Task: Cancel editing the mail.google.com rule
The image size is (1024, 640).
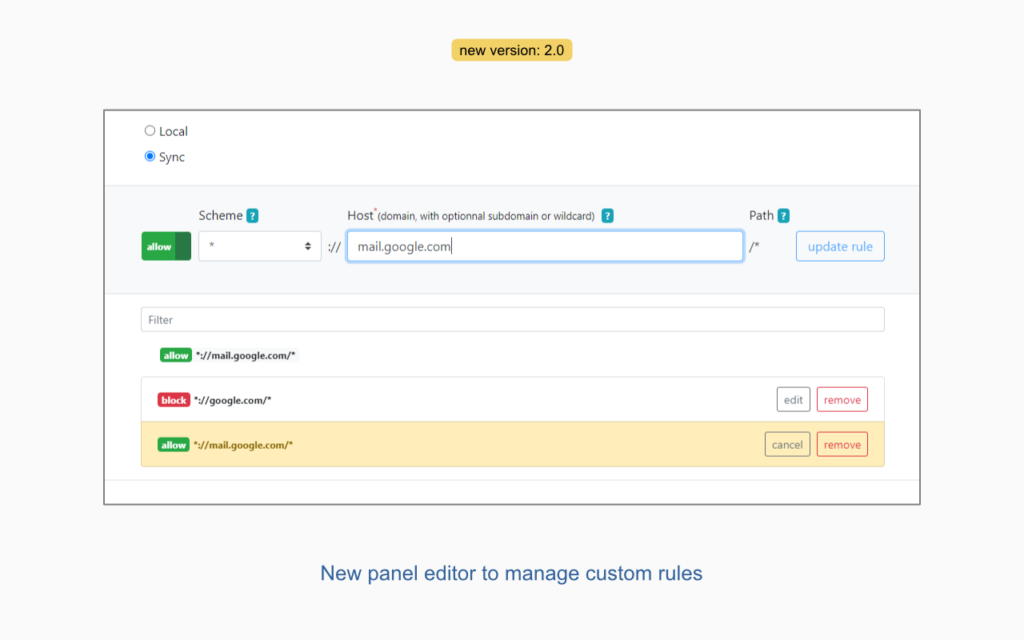Action: pos(787,445)
